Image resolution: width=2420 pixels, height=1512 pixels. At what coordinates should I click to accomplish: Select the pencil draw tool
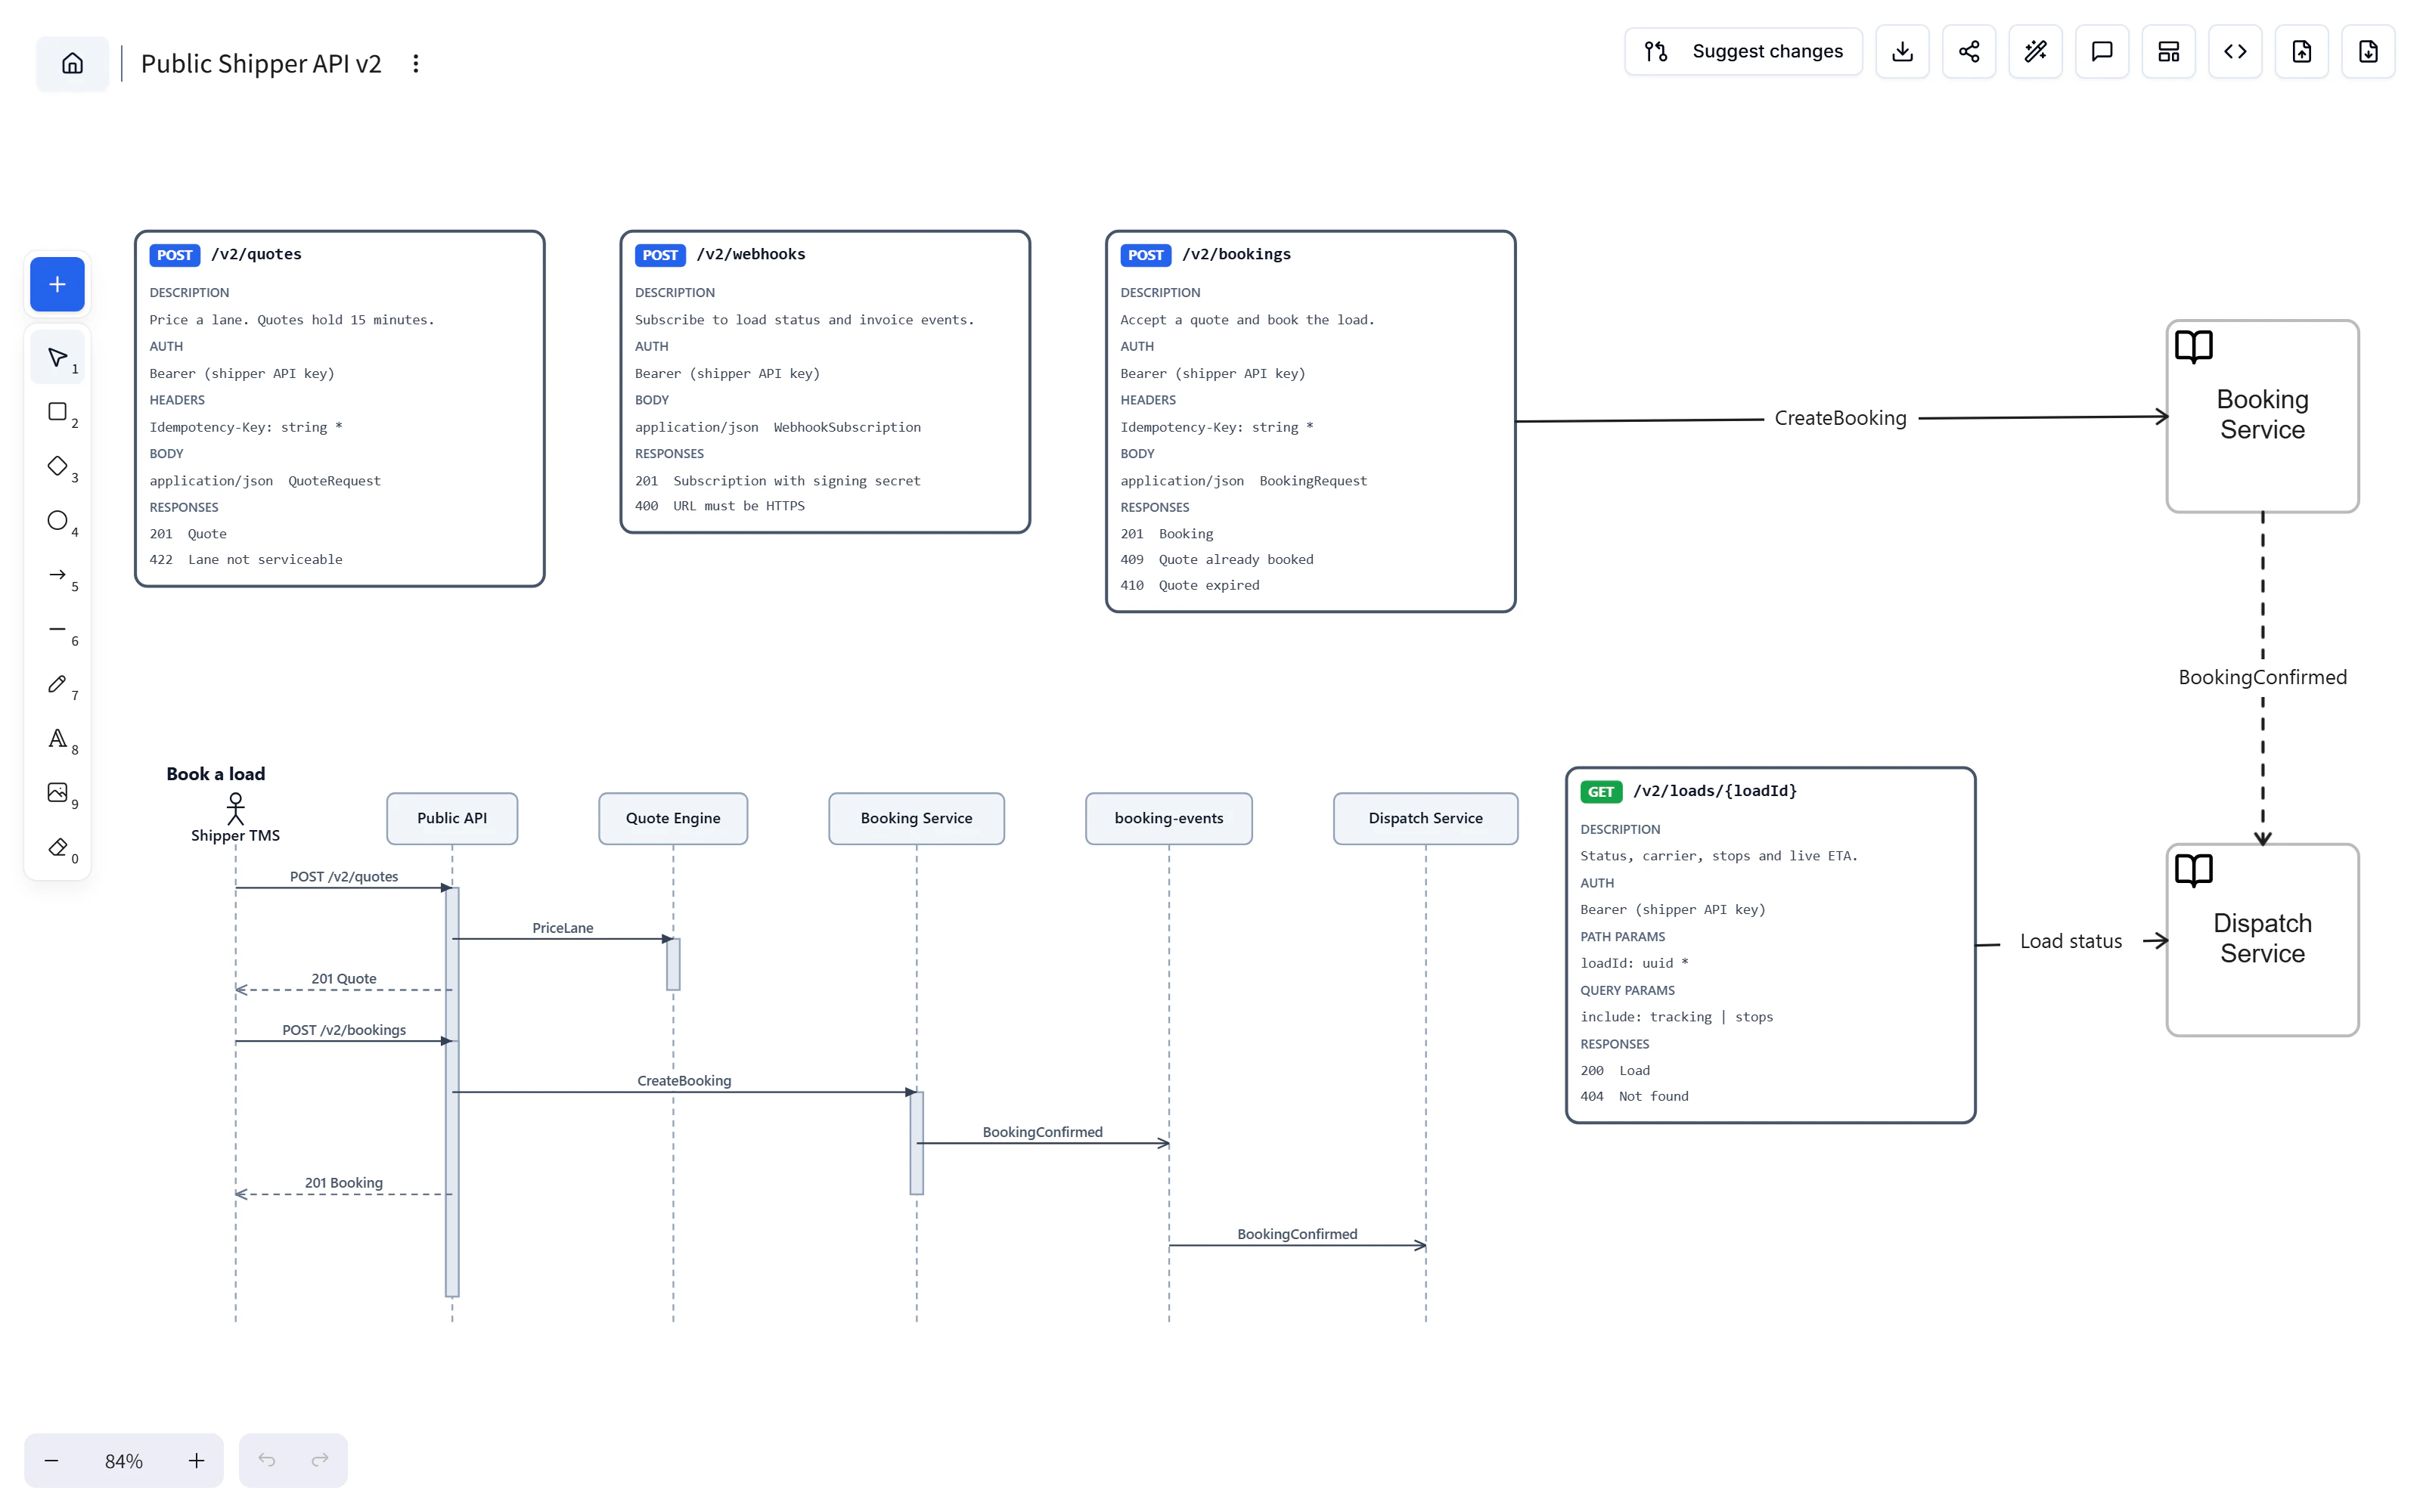[57, 684]
